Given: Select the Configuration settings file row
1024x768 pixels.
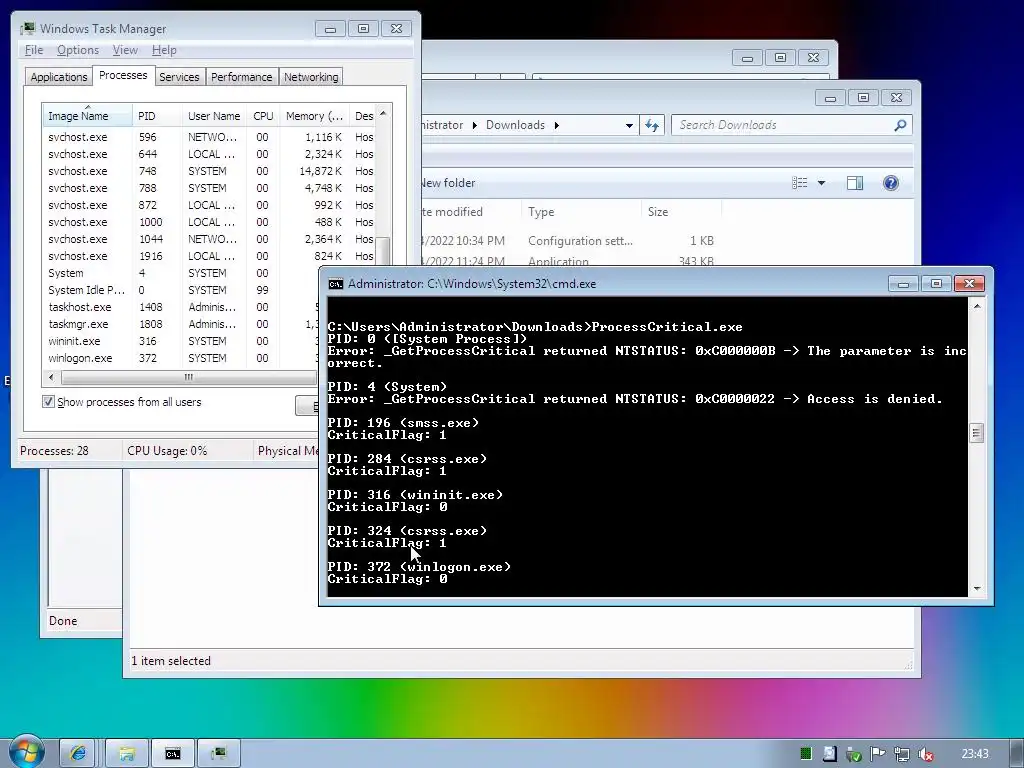Looking at the screenshot, I should 569,240.
